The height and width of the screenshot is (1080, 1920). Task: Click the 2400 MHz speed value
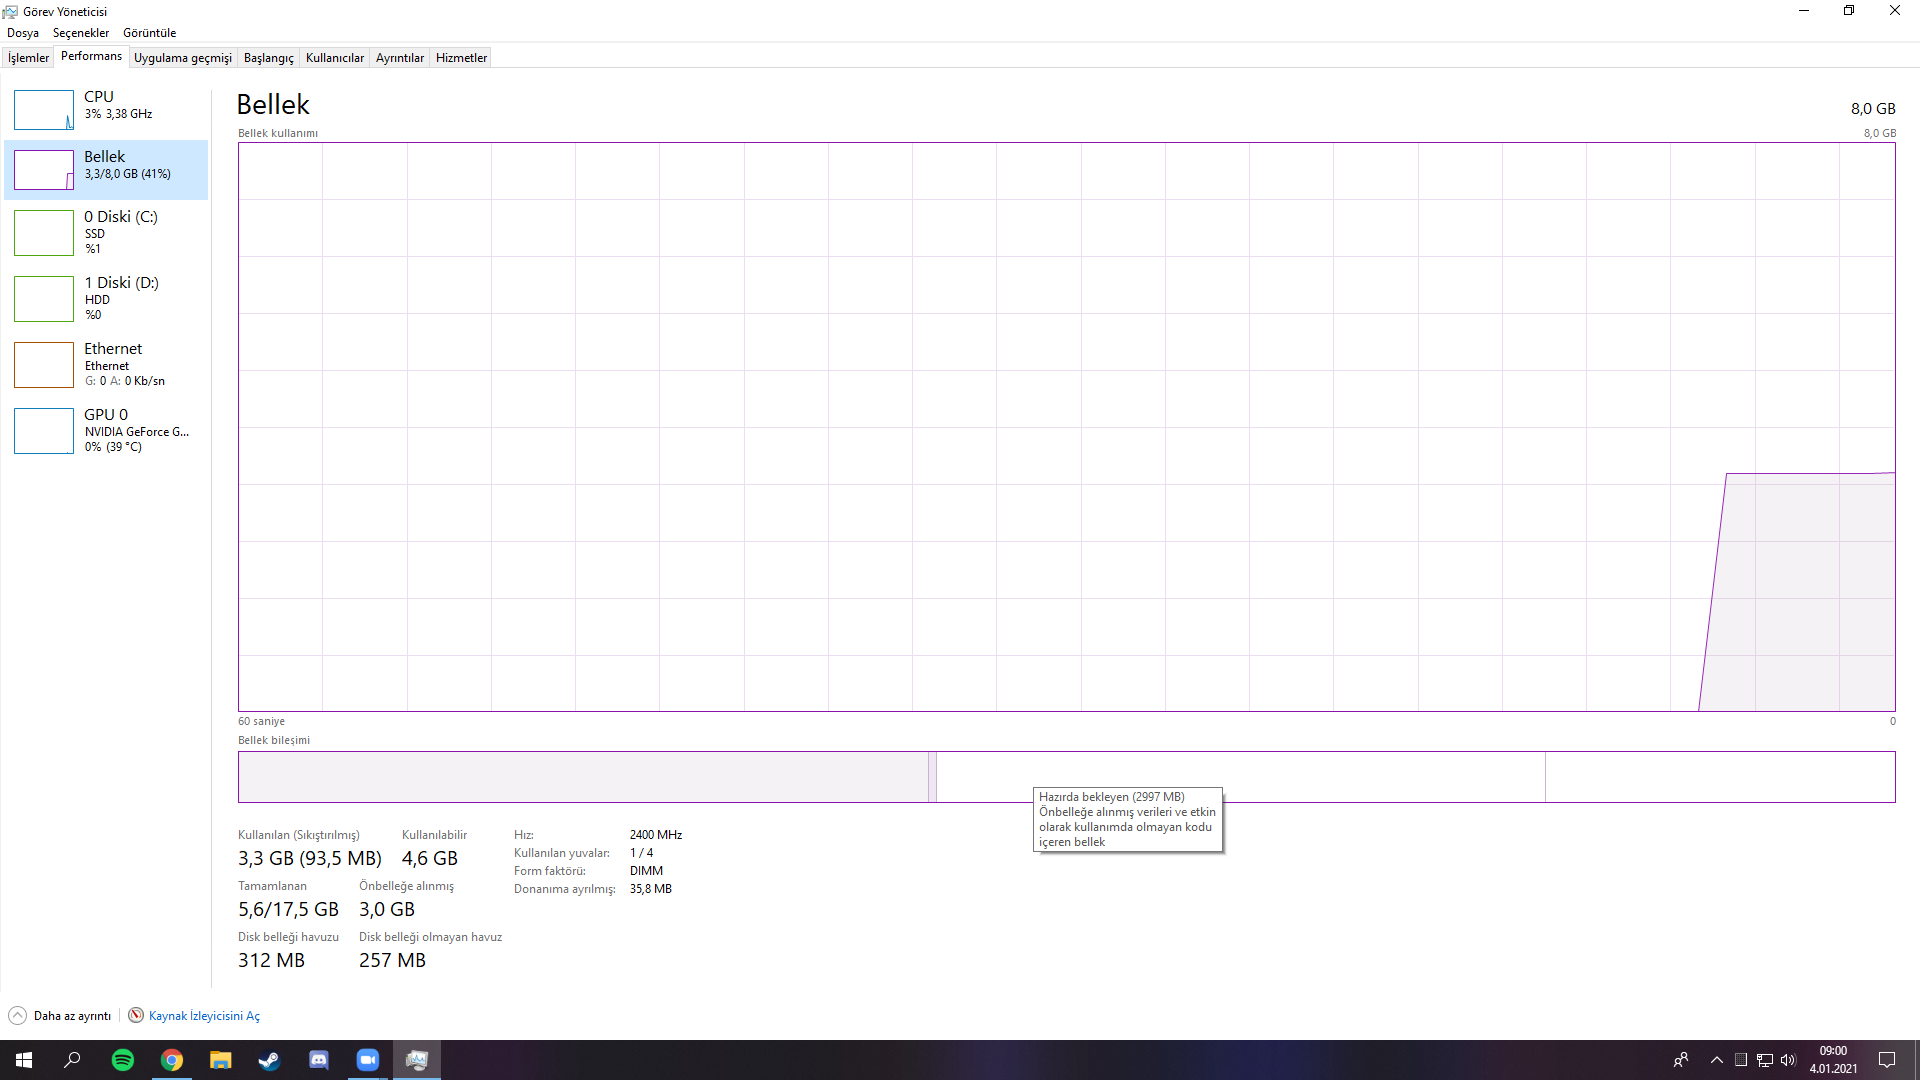pos(656,835)
